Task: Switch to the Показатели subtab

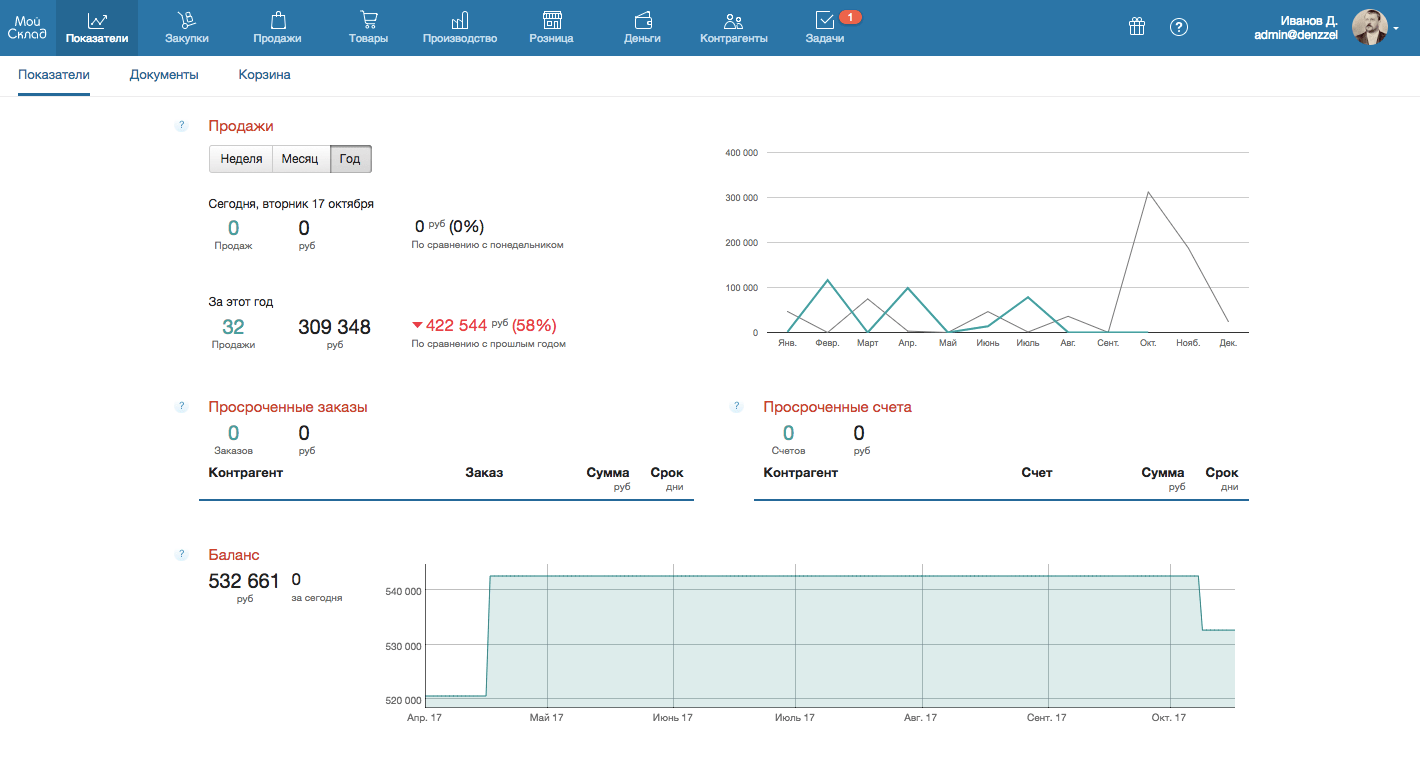Action: [54, 75]
